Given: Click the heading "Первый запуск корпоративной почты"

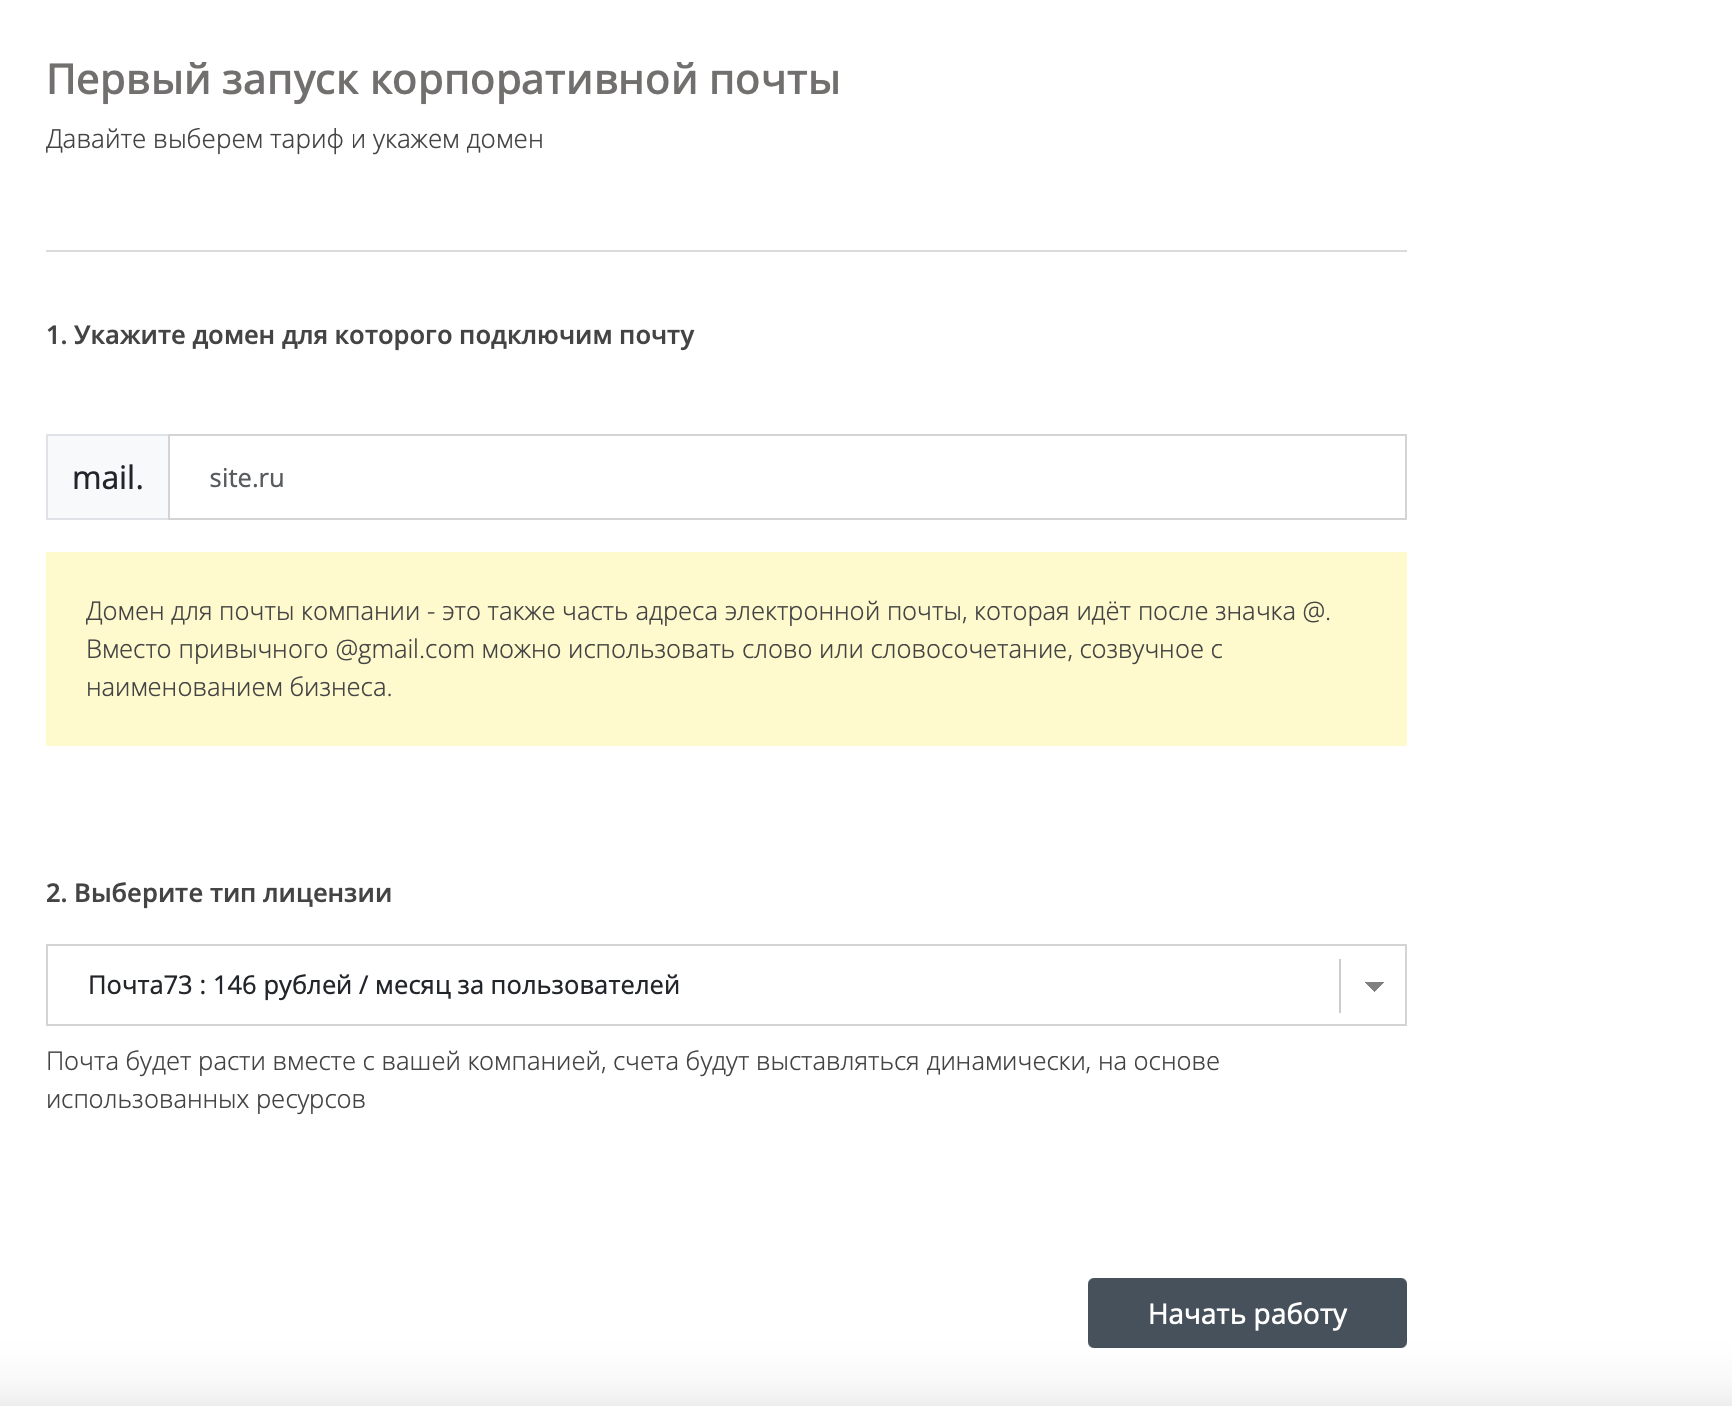Looking at the screenshot, I should click(443, 80).
